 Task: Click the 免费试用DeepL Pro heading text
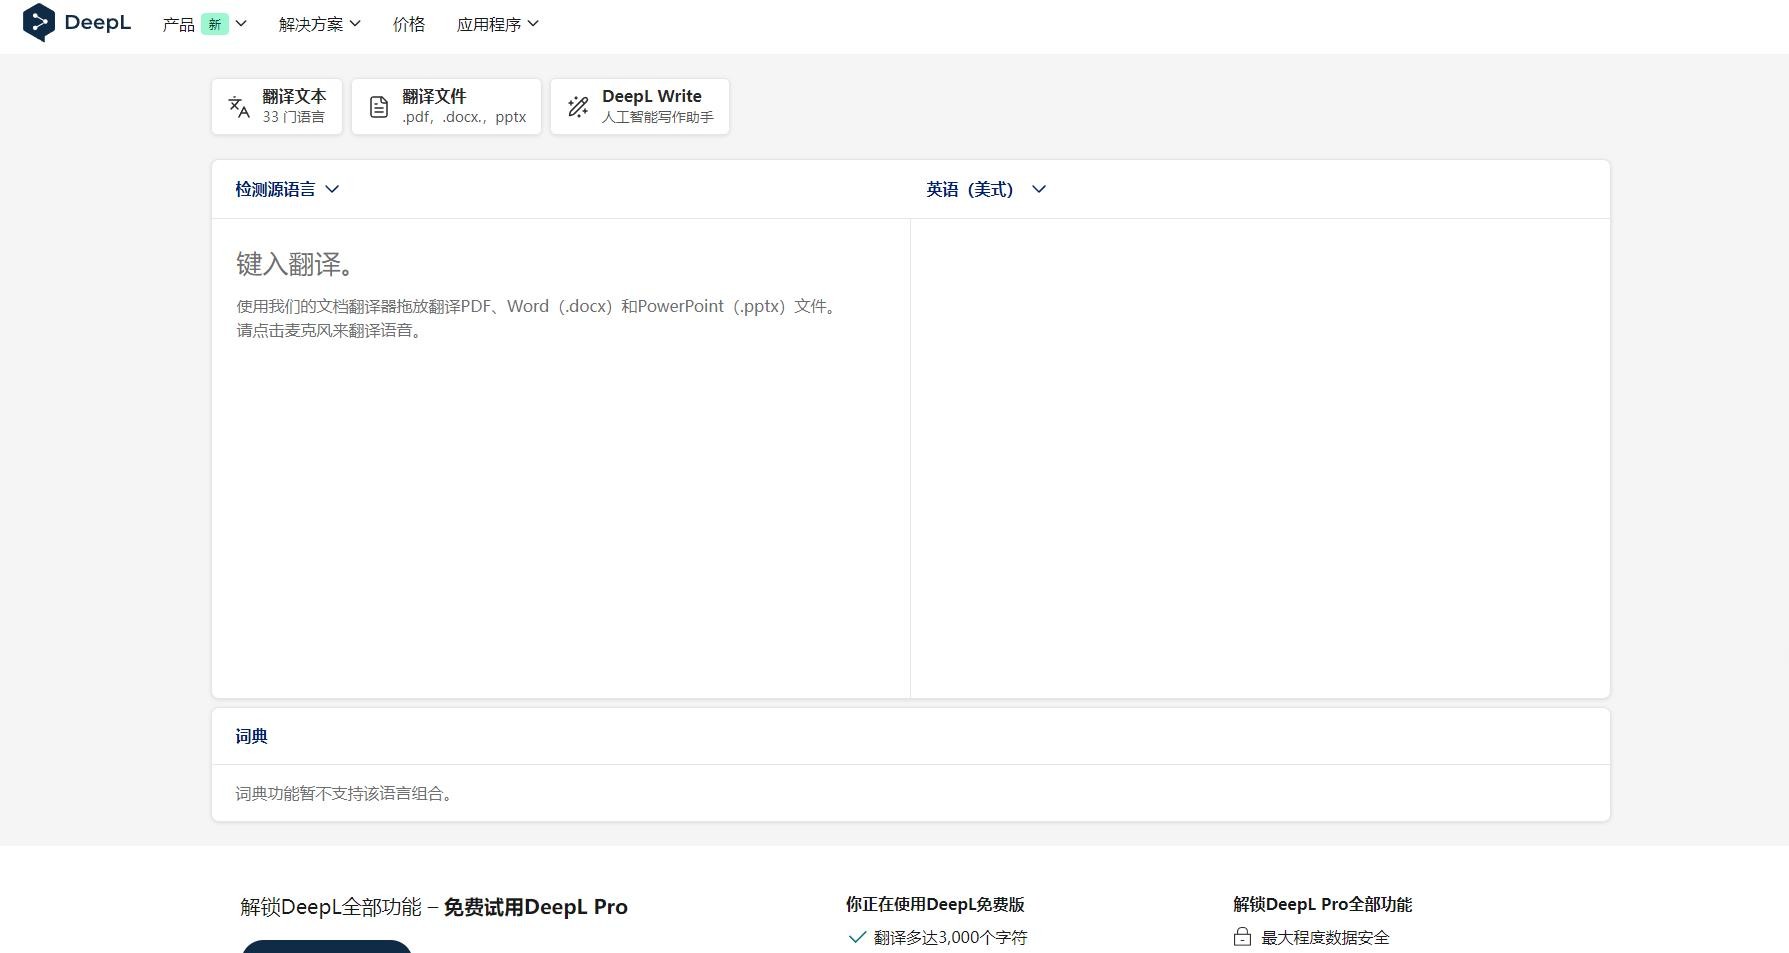point(535,907)
